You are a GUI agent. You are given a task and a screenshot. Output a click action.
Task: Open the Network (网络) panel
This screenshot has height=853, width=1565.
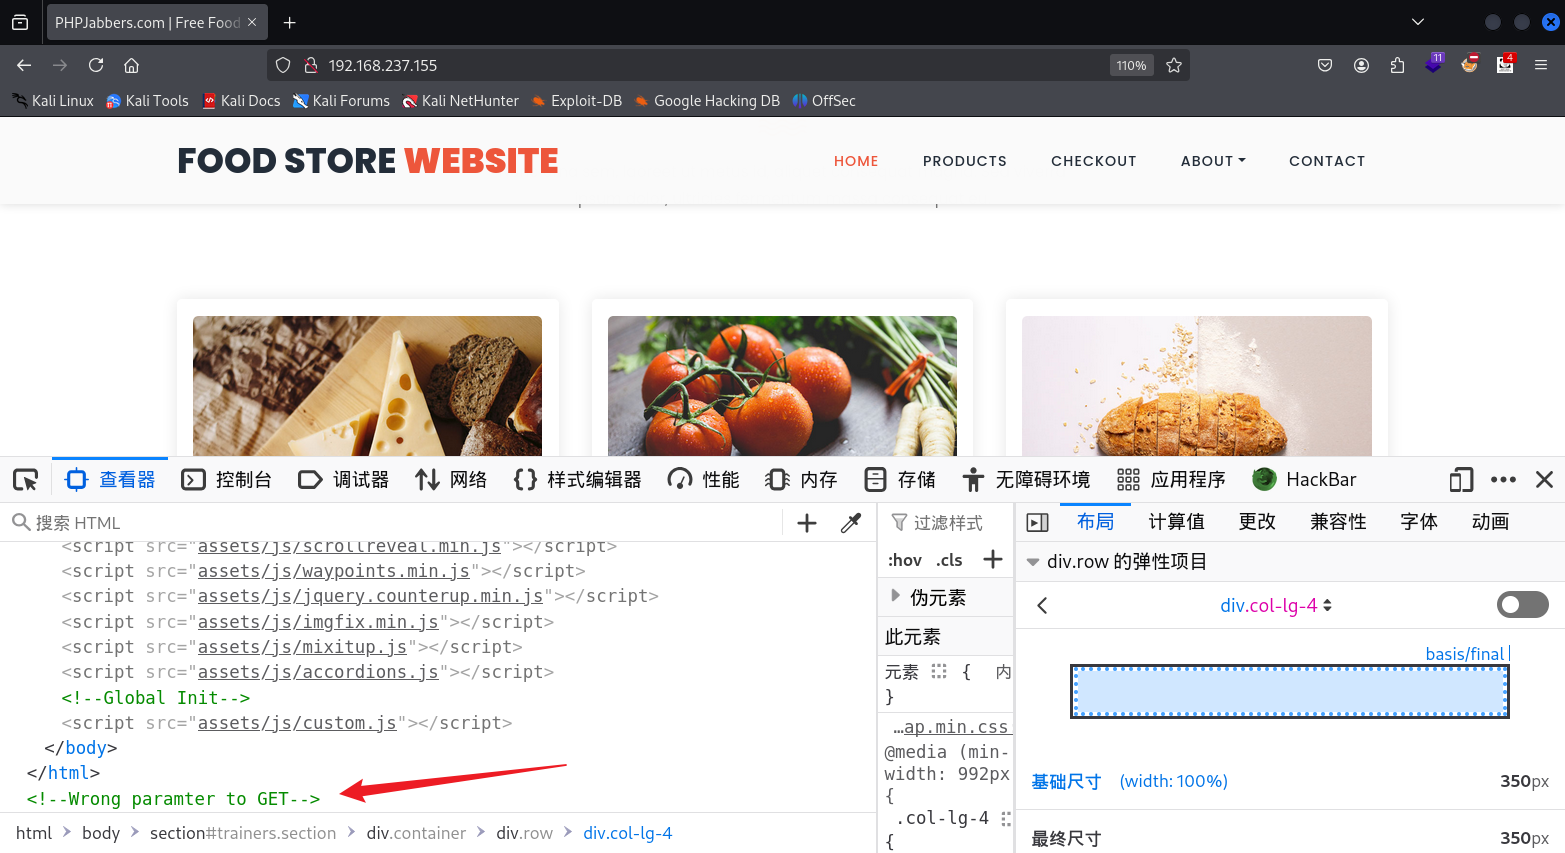click(x=451, y=480)
